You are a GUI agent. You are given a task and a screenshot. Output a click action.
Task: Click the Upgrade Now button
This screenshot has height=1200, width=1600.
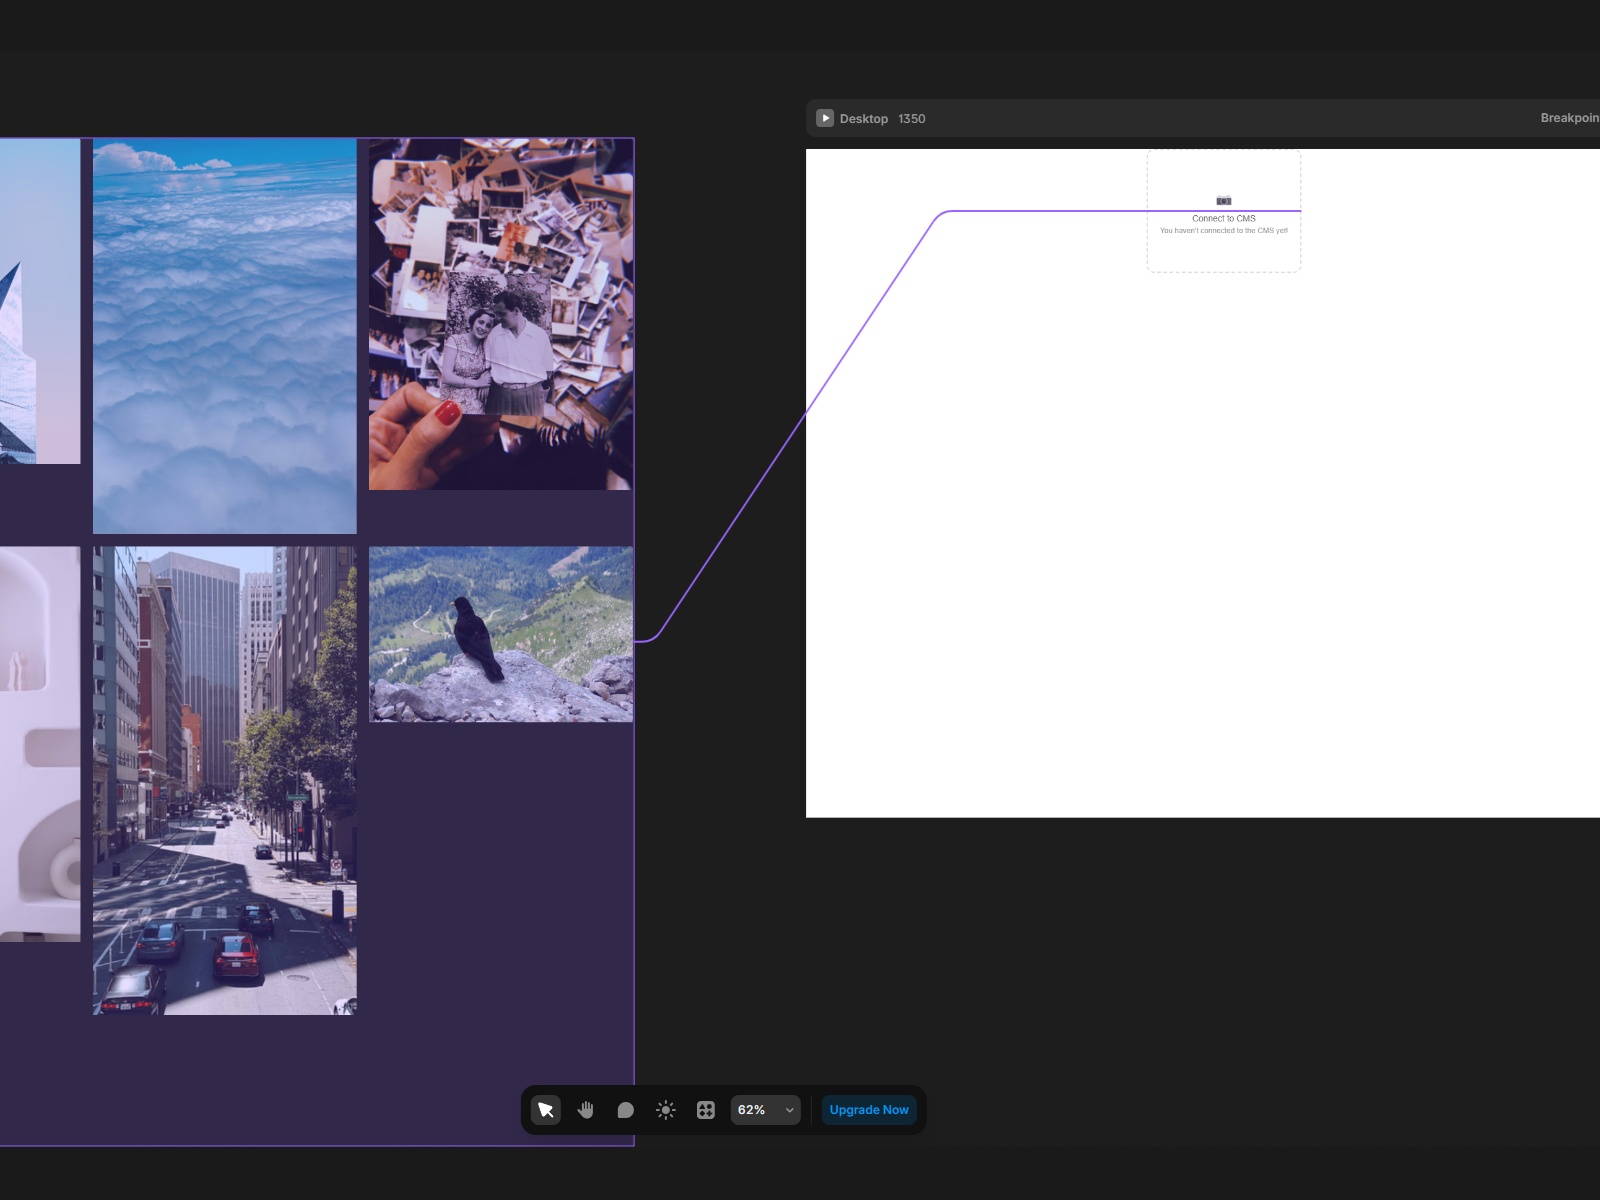(869, 1110)
